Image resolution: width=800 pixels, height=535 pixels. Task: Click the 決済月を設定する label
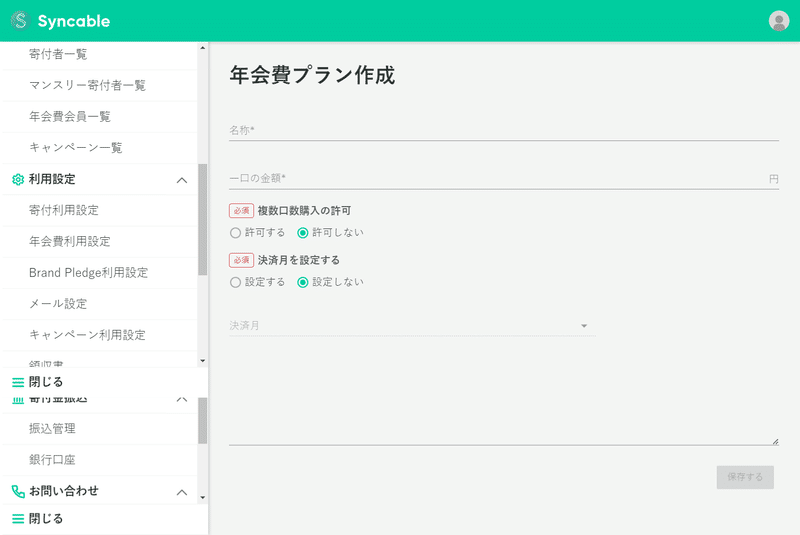tap(298, 260)
